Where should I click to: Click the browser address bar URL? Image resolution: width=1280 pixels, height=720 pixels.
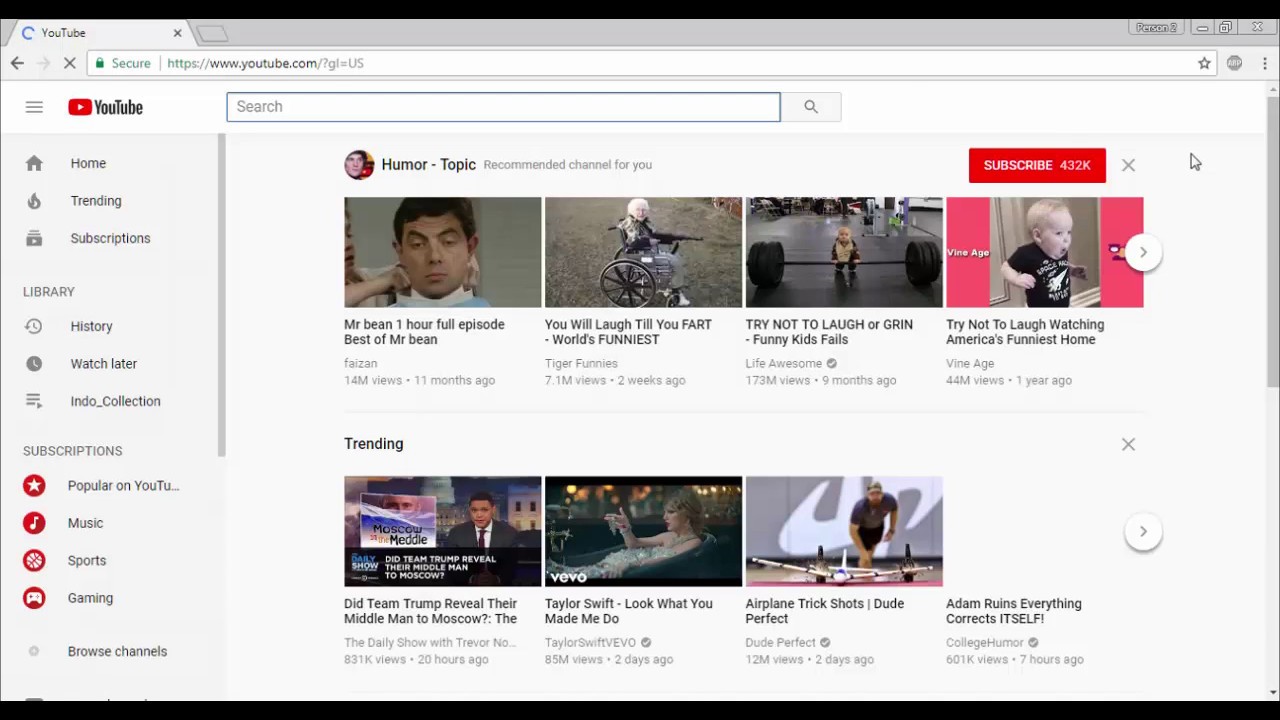[x=265, y=63]
